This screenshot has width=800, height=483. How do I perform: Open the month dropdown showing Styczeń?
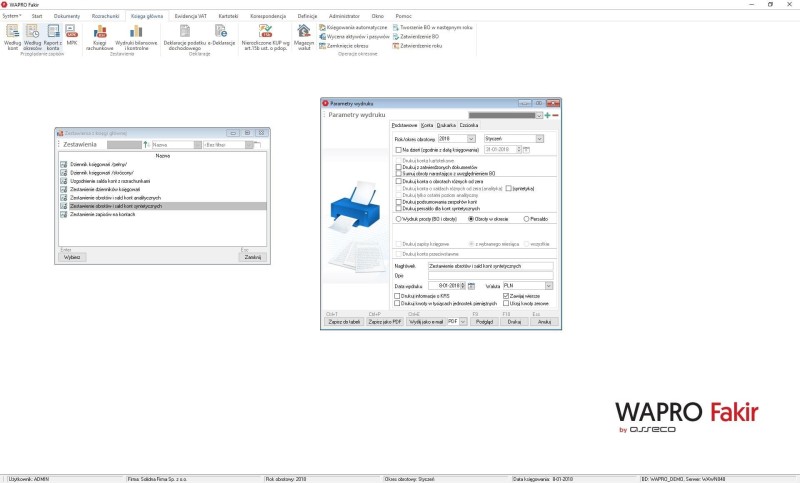(x=539, y=138)
